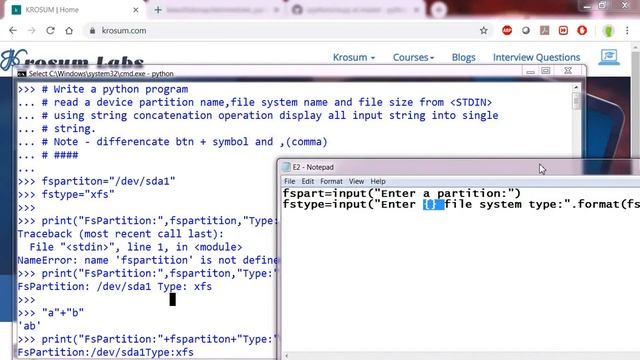This screenshot has height=360, width=640.
Task: Click the "'ab'" output line in cmd
Action: [29, 326]
